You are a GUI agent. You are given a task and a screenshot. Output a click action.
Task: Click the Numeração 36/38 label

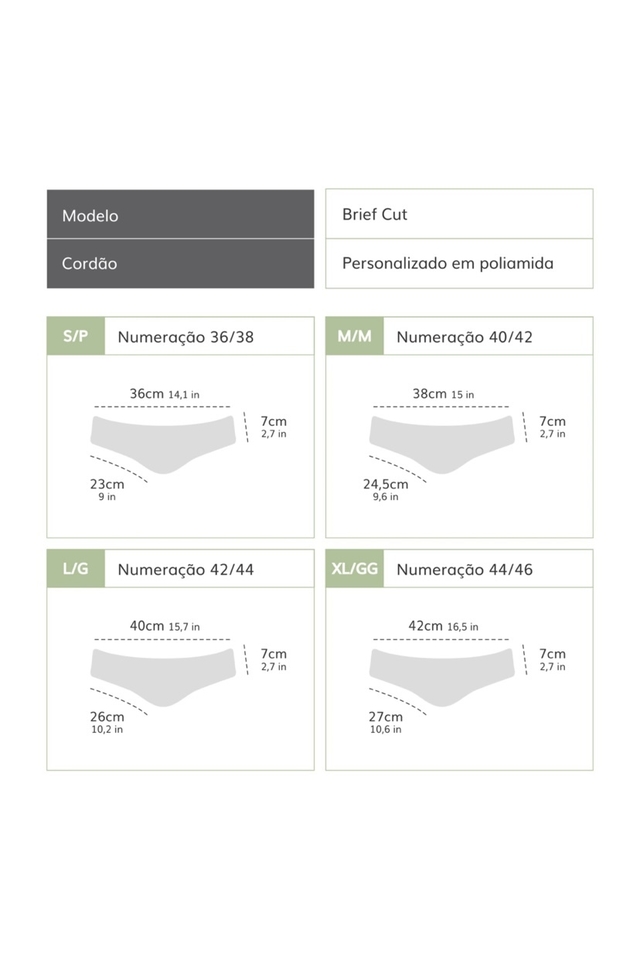(x=186, y=337)
